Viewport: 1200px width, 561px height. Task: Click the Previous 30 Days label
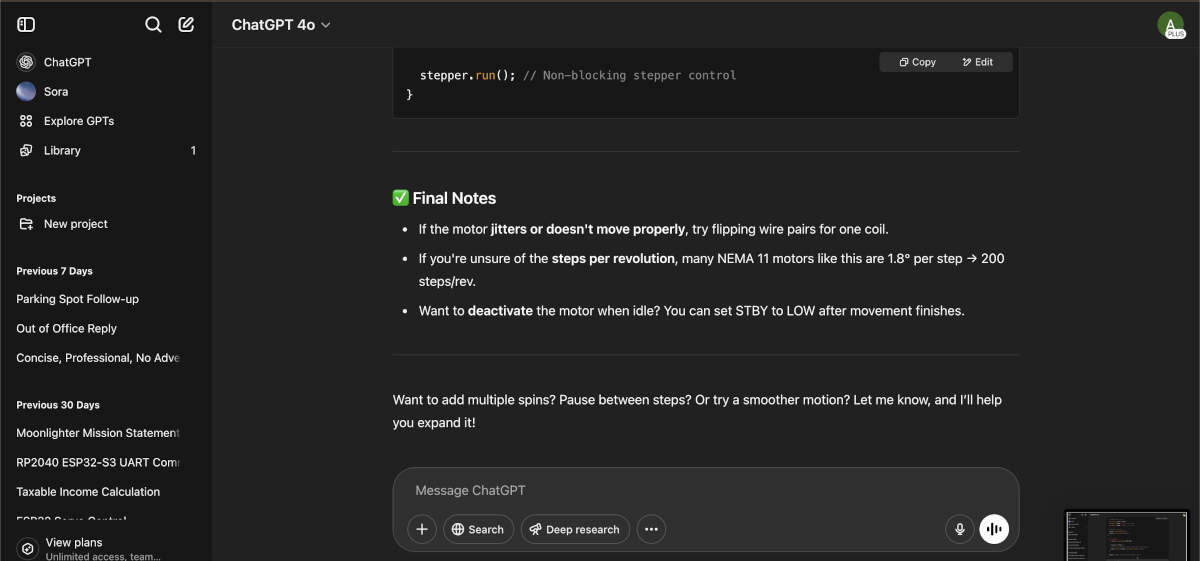pos(58,405)
